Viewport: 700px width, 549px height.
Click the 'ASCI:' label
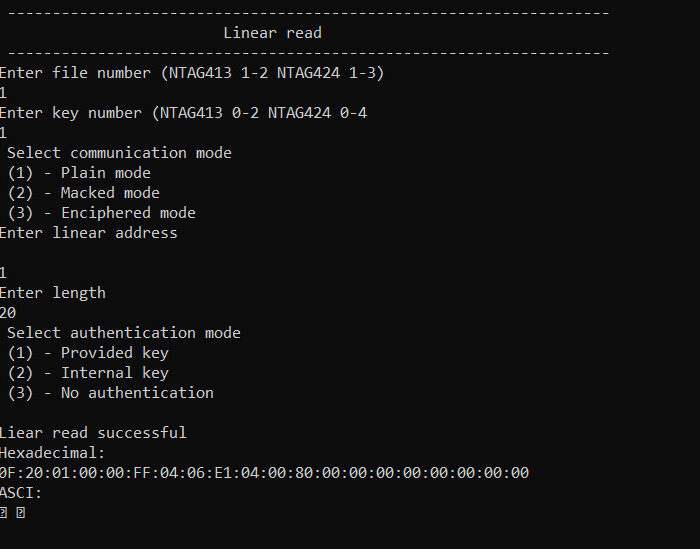[21, 493]
